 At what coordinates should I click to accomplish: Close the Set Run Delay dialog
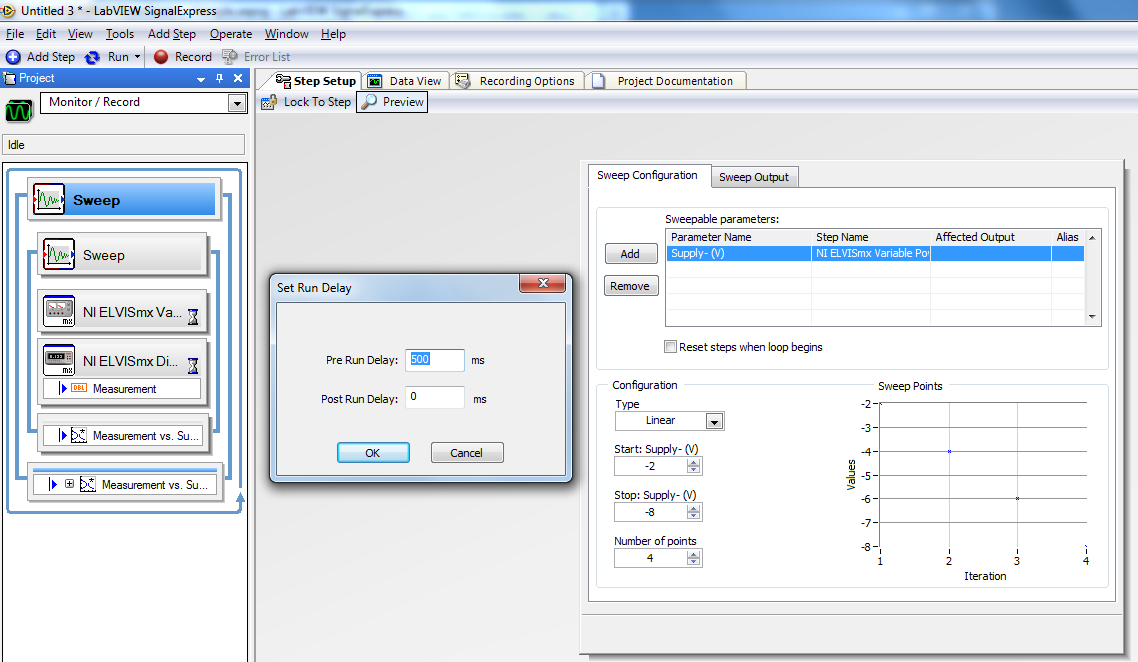(542, 283)
